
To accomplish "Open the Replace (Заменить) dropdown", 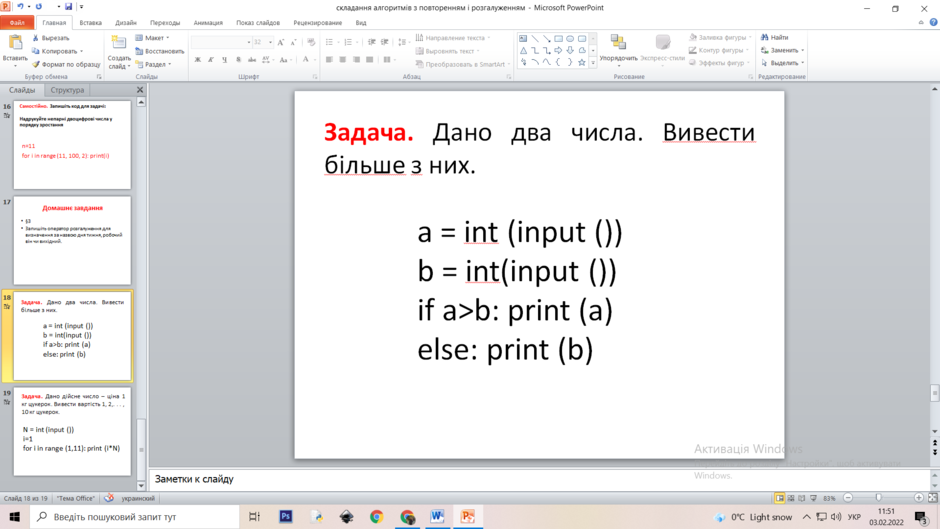I will point(782,50).
